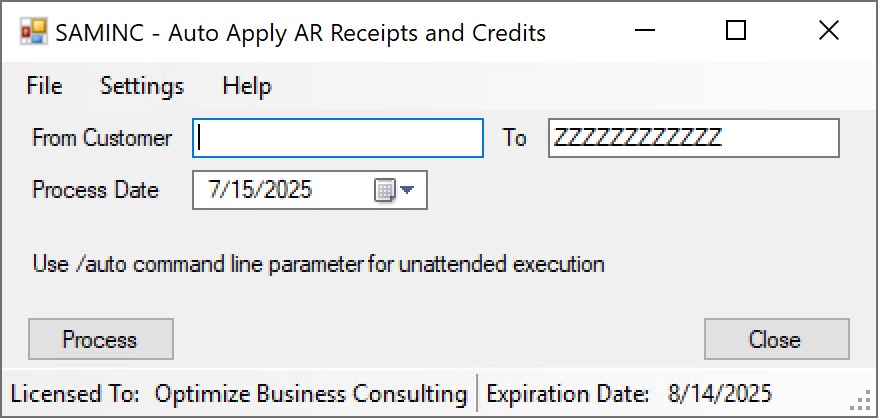Close the window with the X icon
Image resolution: width=878 pixels, height=418 pixels.
coord(829,30)
